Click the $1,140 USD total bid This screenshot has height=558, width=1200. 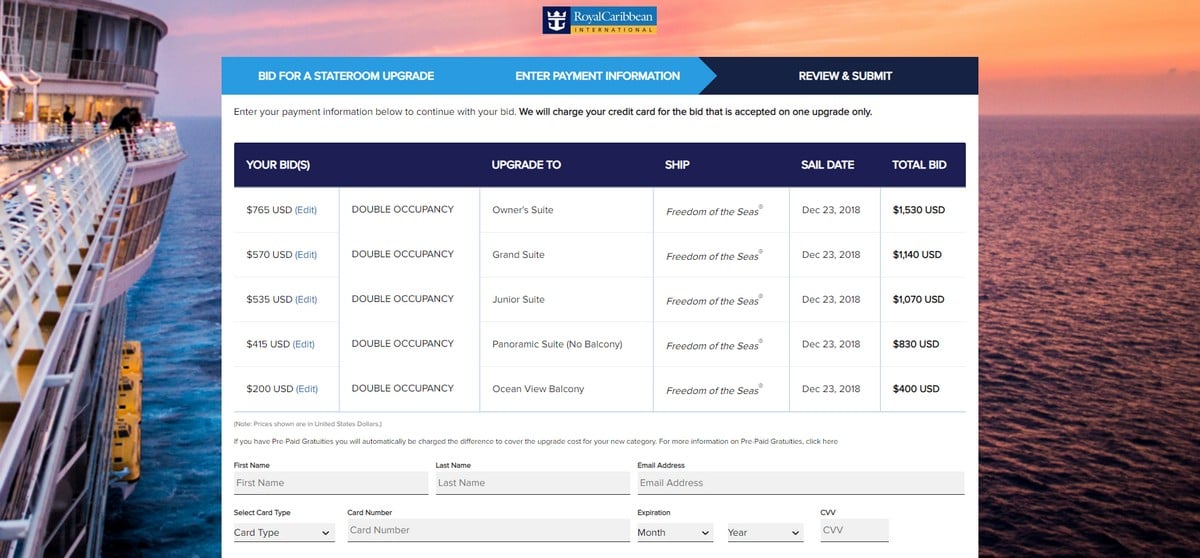point(917,255)
